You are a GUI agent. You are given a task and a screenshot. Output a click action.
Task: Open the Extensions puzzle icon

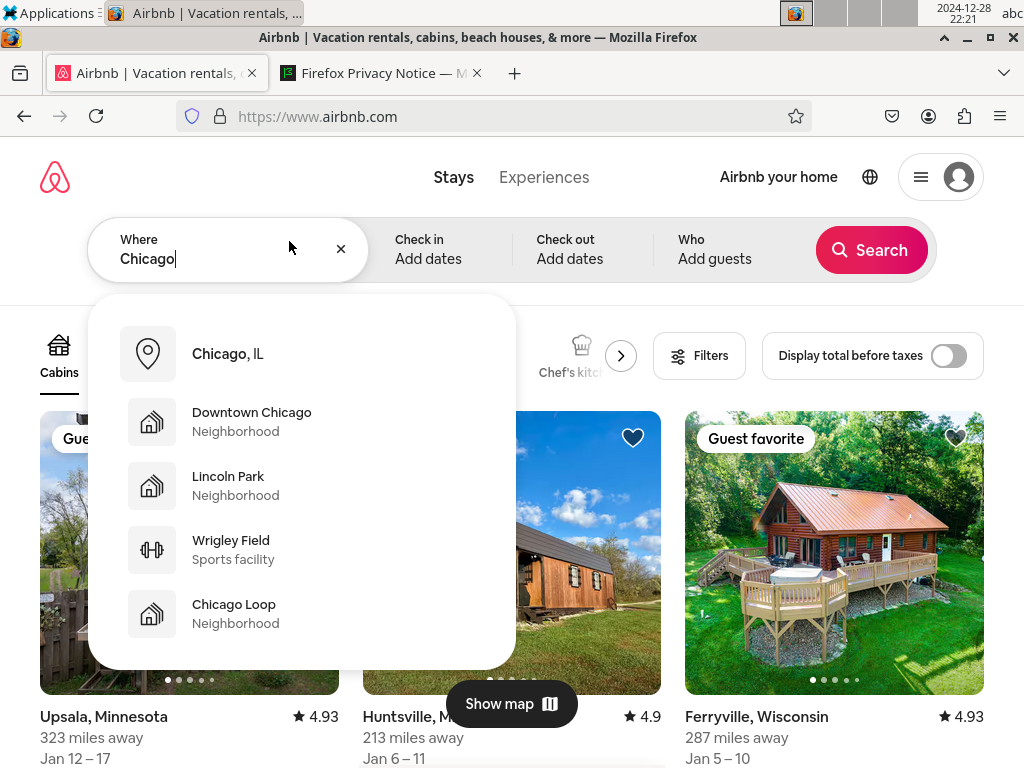pos(964,116)
